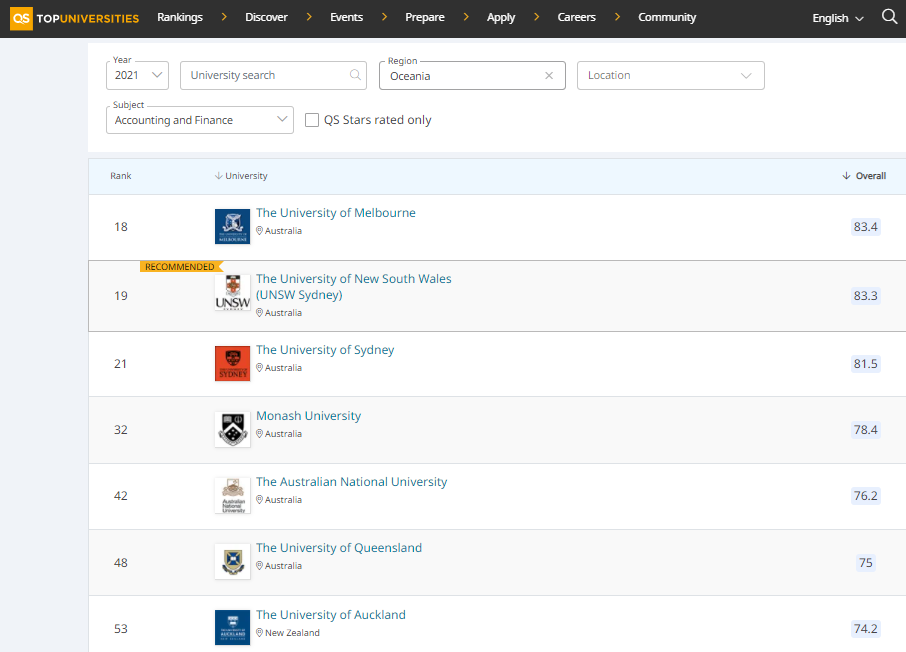Click the Monash University shield logo
The image size is (906, 652).
(x=232, y=429)
